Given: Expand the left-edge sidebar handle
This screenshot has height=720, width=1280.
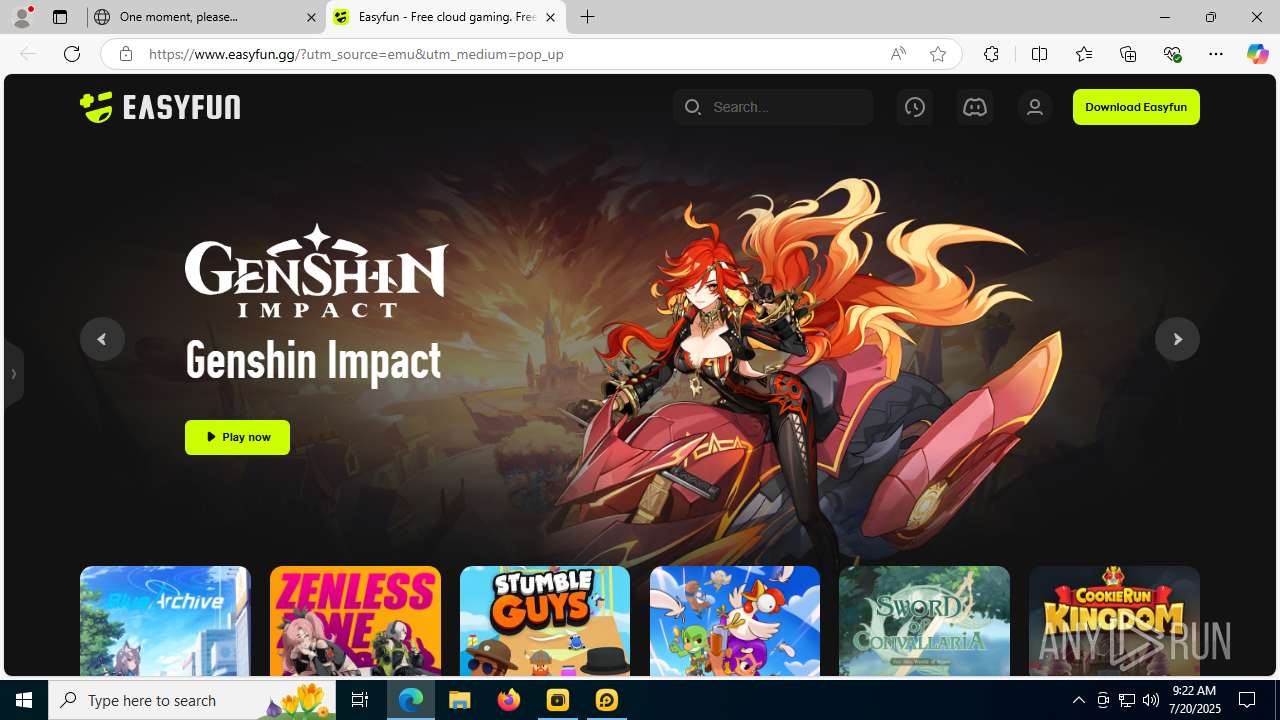Looking at the screenshot, I should (x=13, y=374).
